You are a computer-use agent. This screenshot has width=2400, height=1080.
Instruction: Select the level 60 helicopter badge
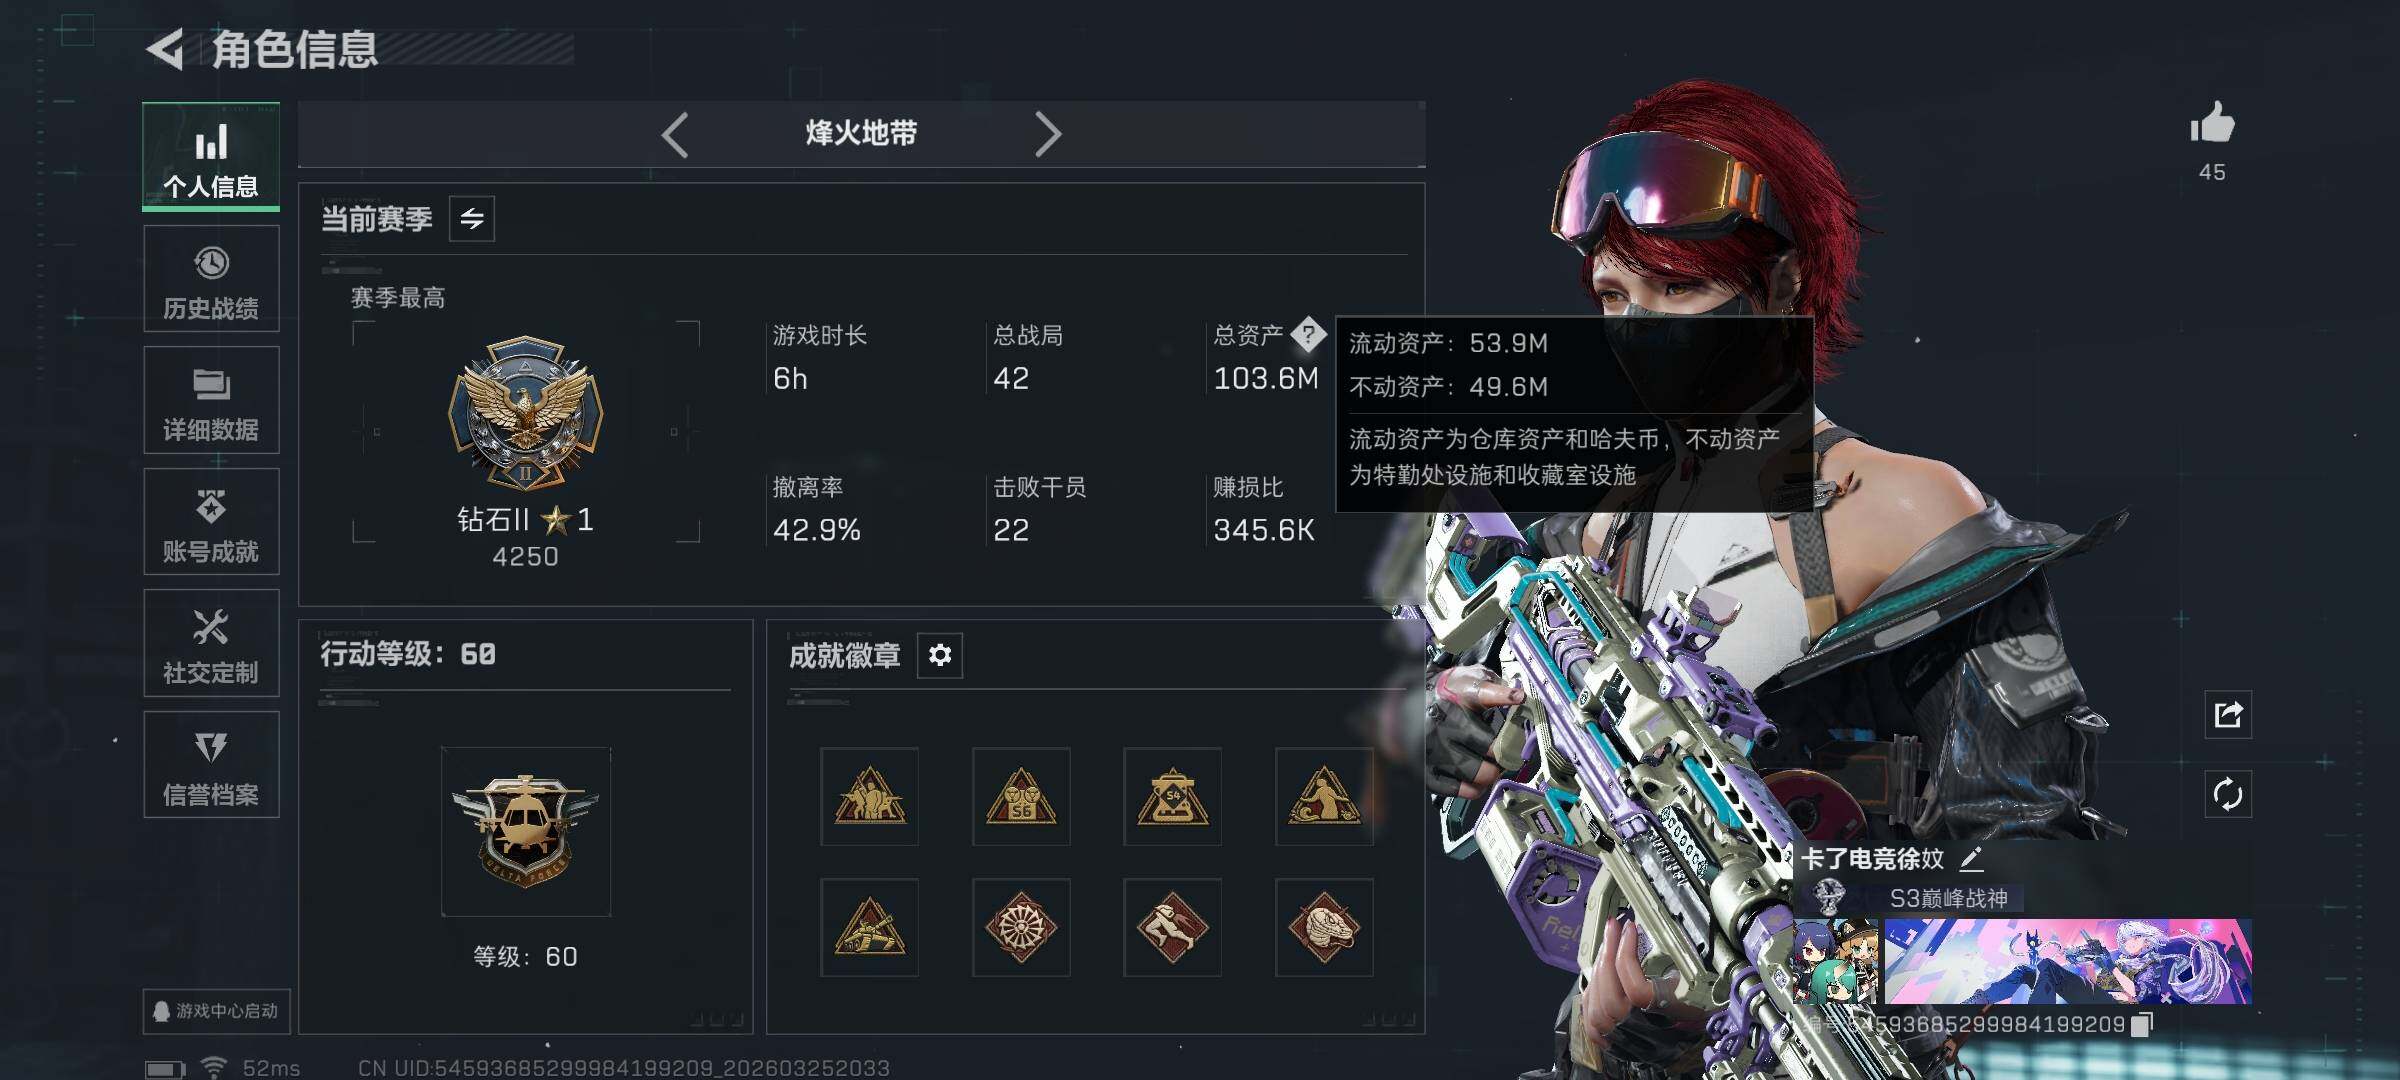point(525,831)
